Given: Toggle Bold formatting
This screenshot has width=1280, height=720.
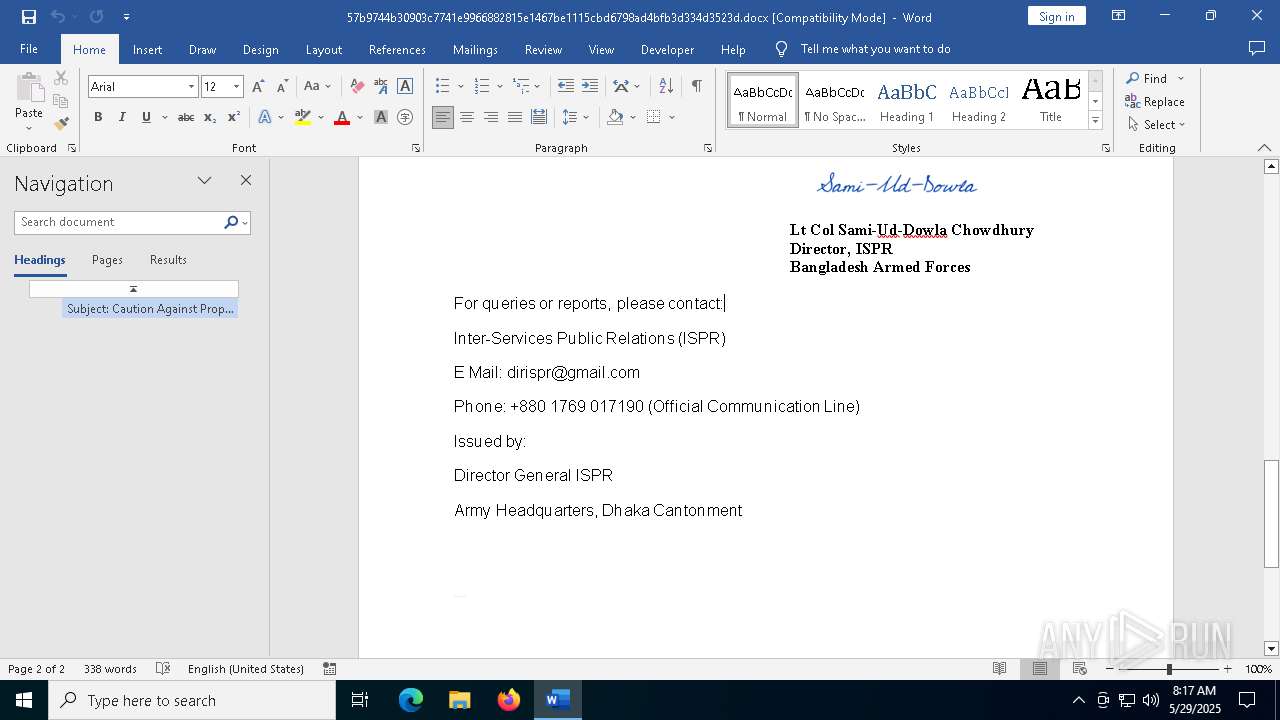Looking at the screenshot, I should (x=98, y=117).
